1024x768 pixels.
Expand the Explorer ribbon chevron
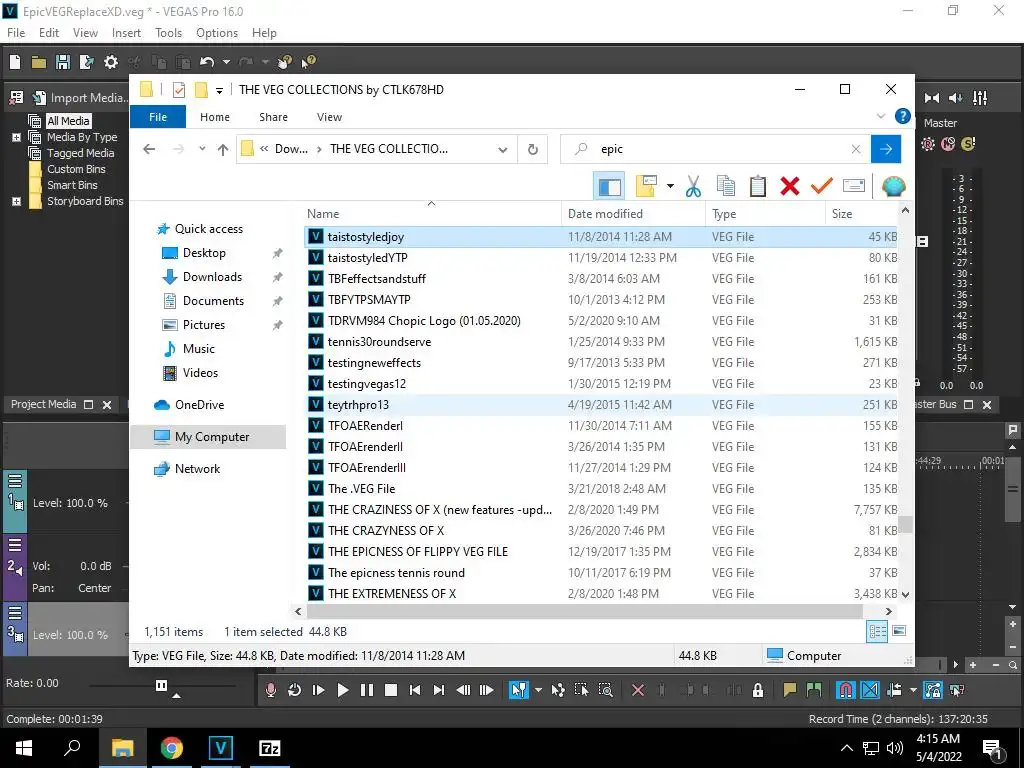(880, 116)
